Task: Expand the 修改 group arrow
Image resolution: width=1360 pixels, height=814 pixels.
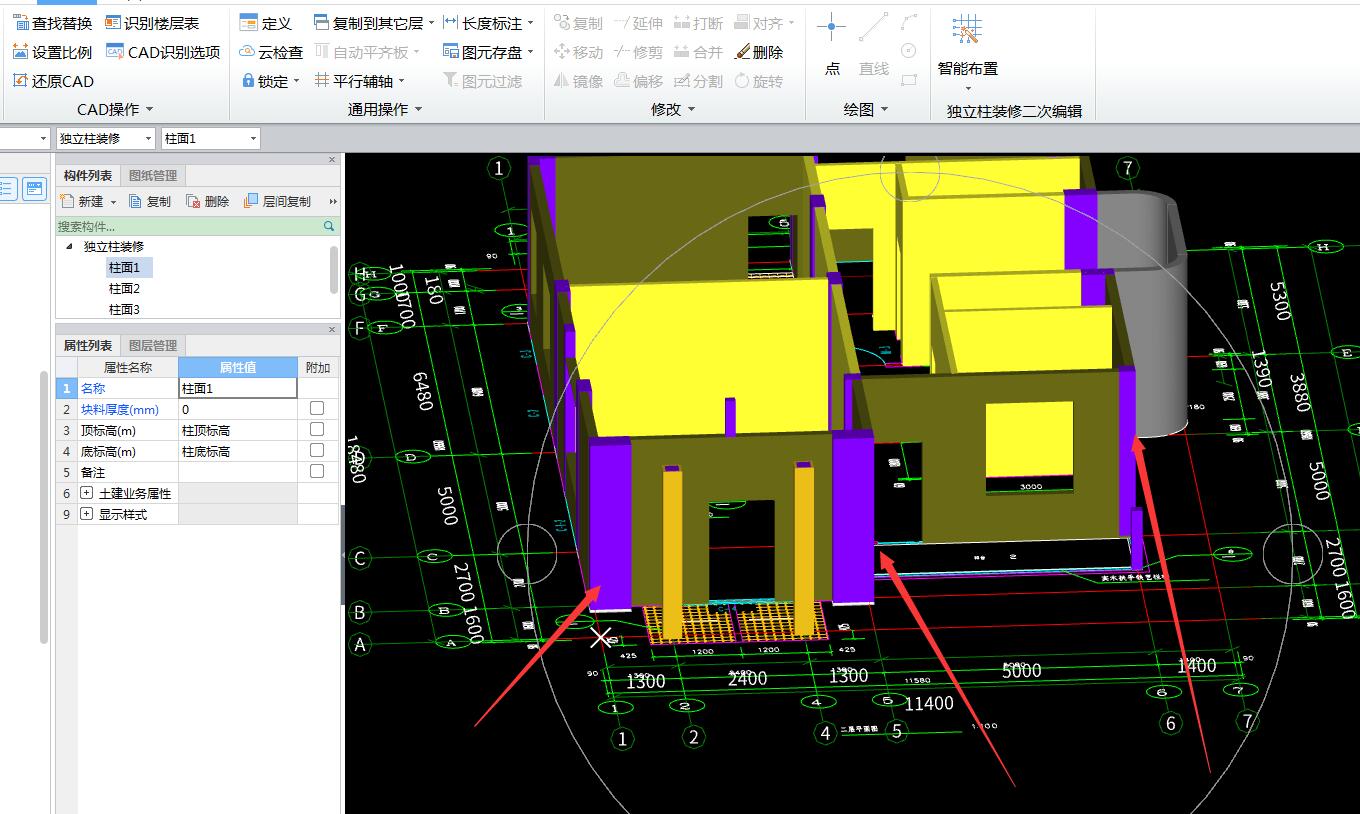Action: coord(691,109)
